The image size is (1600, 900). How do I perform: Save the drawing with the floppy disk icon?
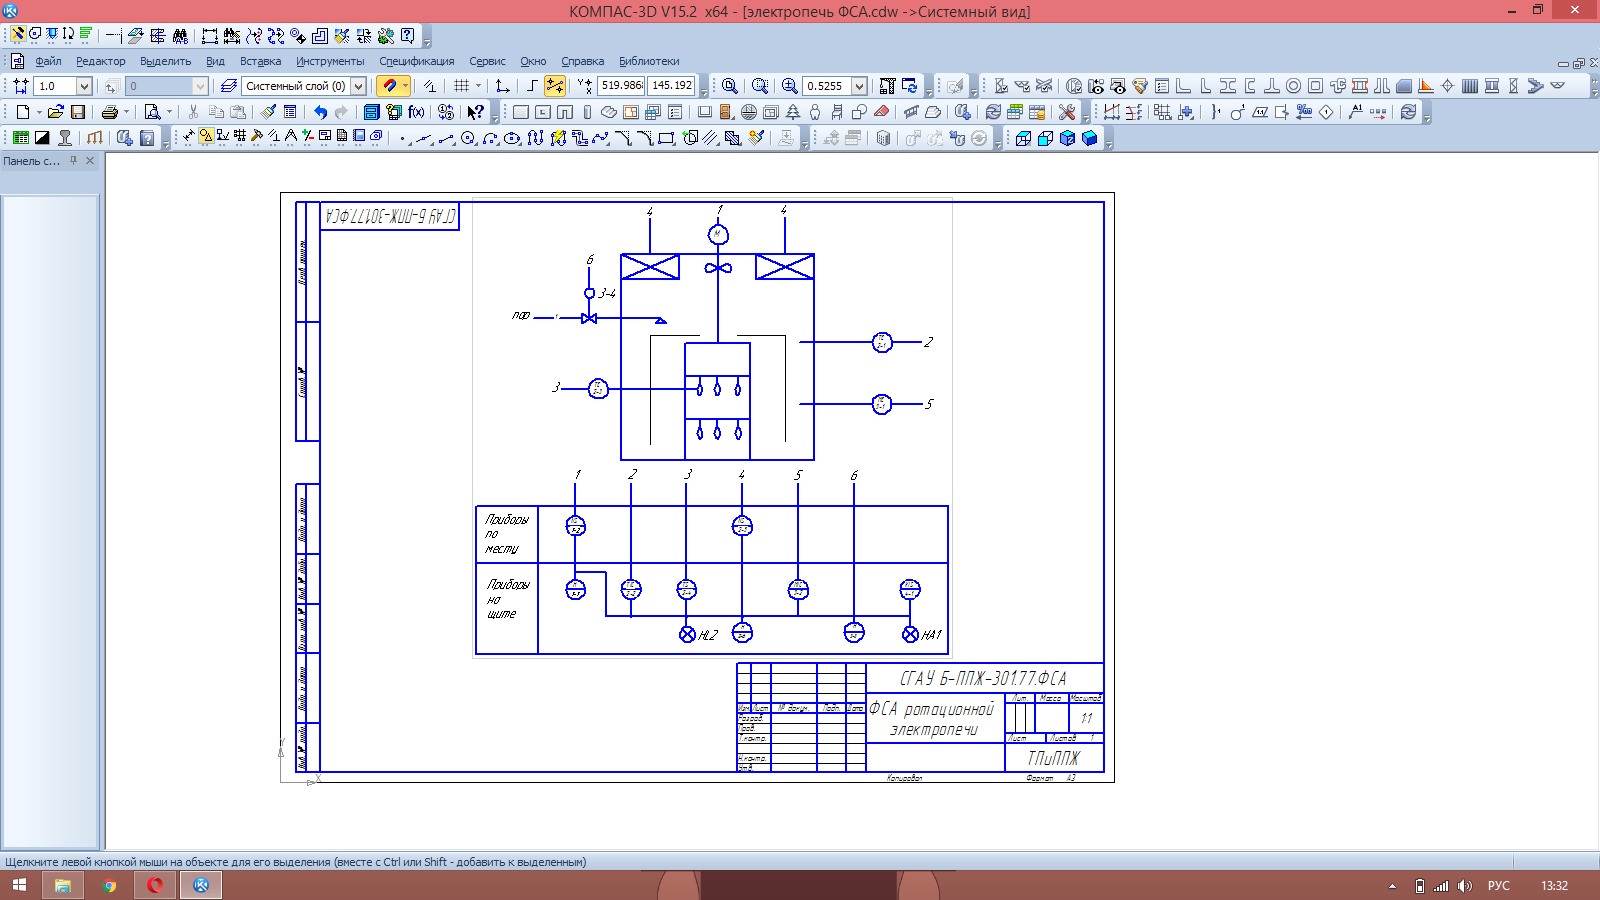click(78, 112)
